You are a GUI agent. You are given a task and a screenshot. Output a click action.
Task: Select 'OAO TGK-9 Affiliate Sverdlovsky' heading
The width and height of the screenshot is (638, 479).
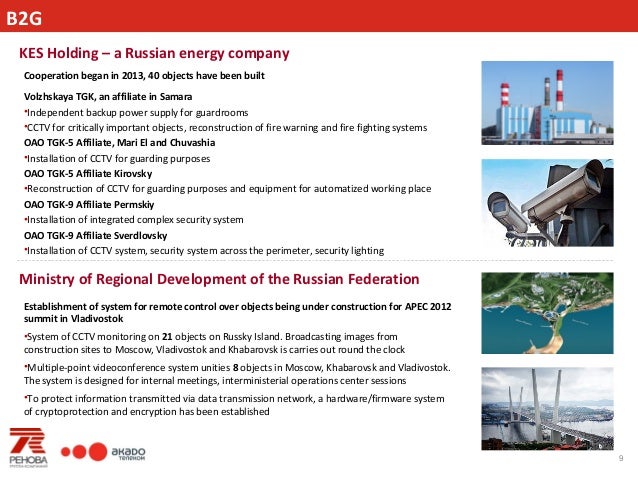tap(96, 236)
